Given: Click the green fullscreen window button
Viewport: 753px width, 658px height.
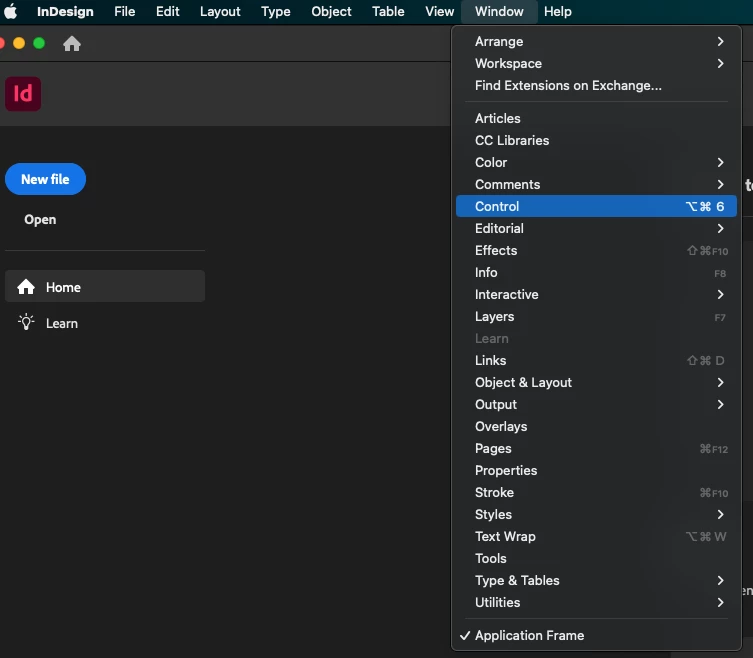Looking at the screenshot, I should coord(39,43).
